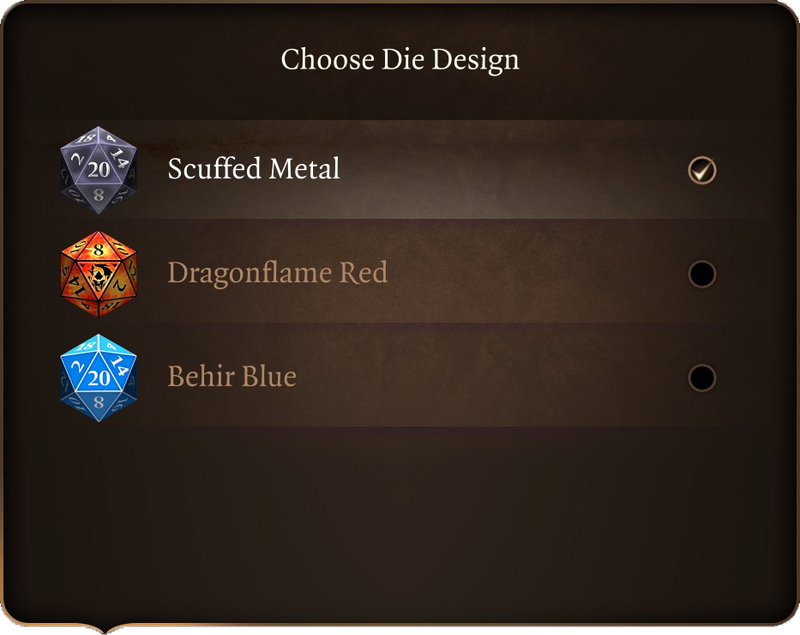
Task: Toggle the checked Scuffed Metal radio button
Action: pos(702,171)
